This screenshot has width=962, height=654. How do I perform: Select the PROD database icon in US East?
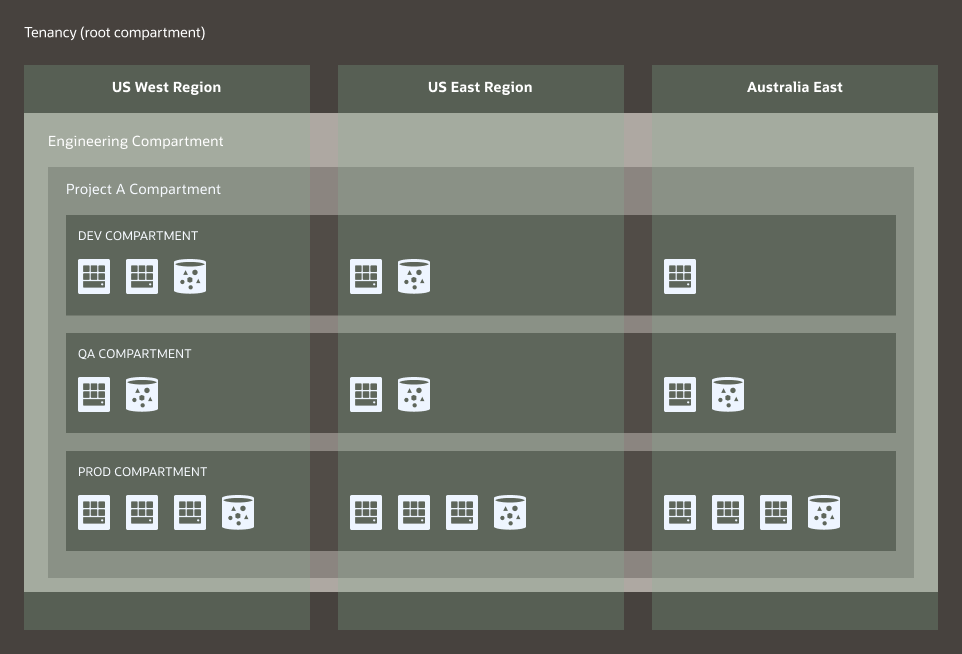click(510, 513)
